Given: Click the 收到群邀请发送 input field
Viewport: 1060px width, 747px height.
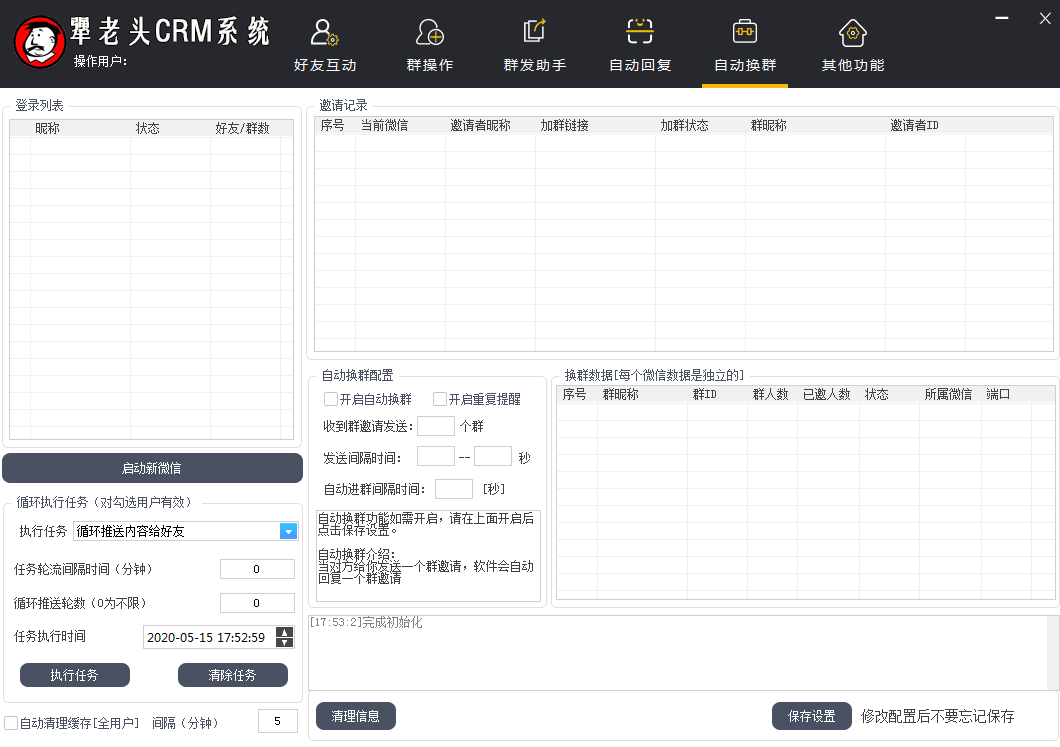Looking at the screenshot, I should tap(435, 426).
